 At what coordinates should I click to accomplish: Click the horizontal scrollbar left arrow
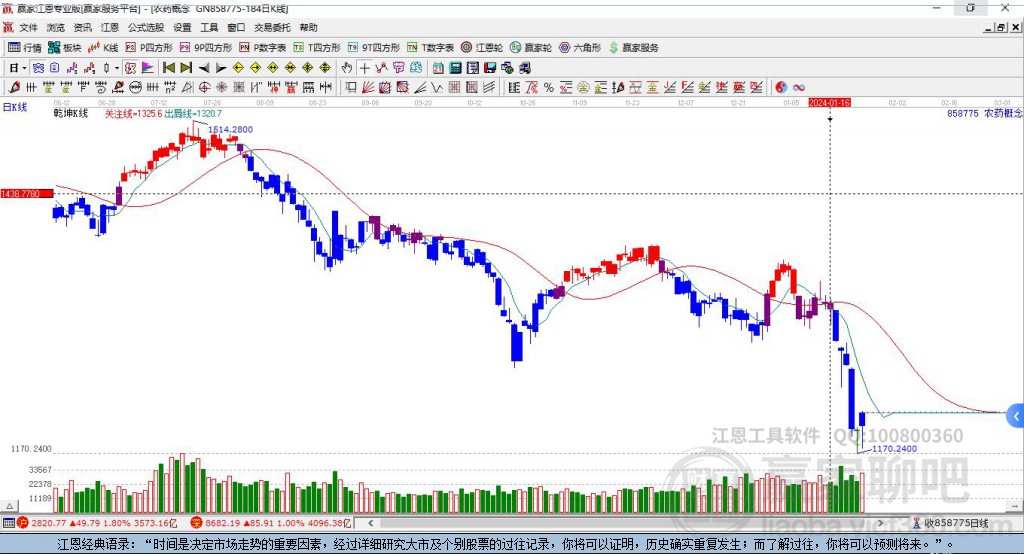(370, 523)
